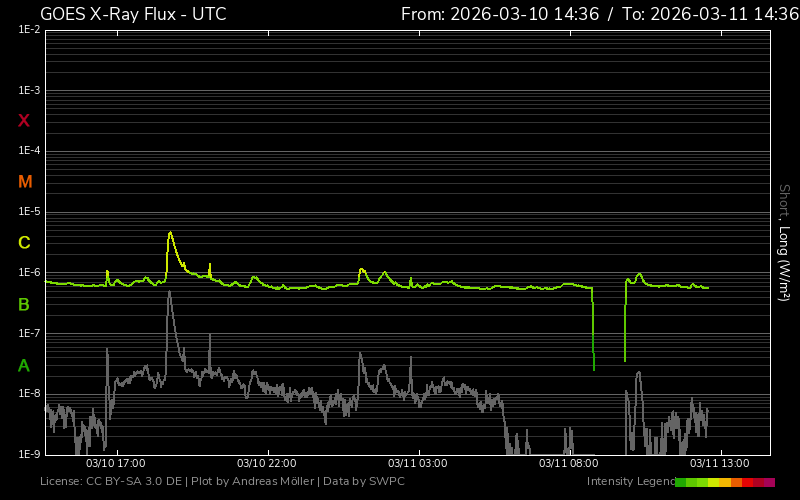Click the magenta swatch in the intensity legend
800x500 pixels.
tap(769, 482)
